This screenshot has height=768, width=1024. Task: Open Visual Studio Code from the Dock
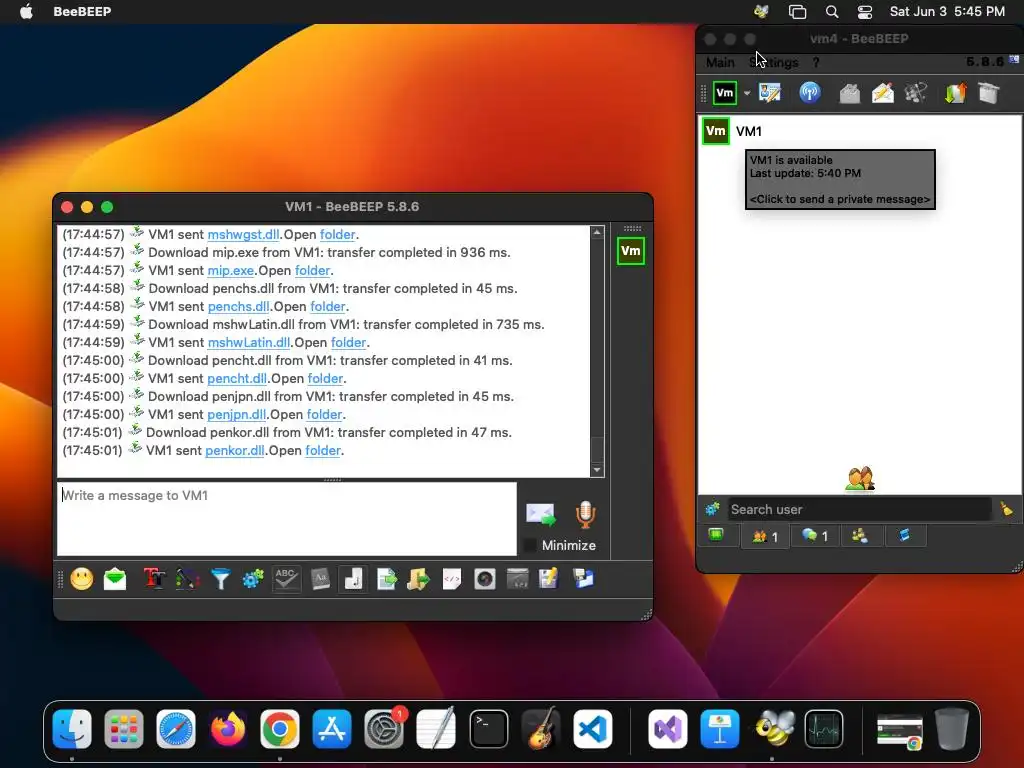click(x=593, y=729)
